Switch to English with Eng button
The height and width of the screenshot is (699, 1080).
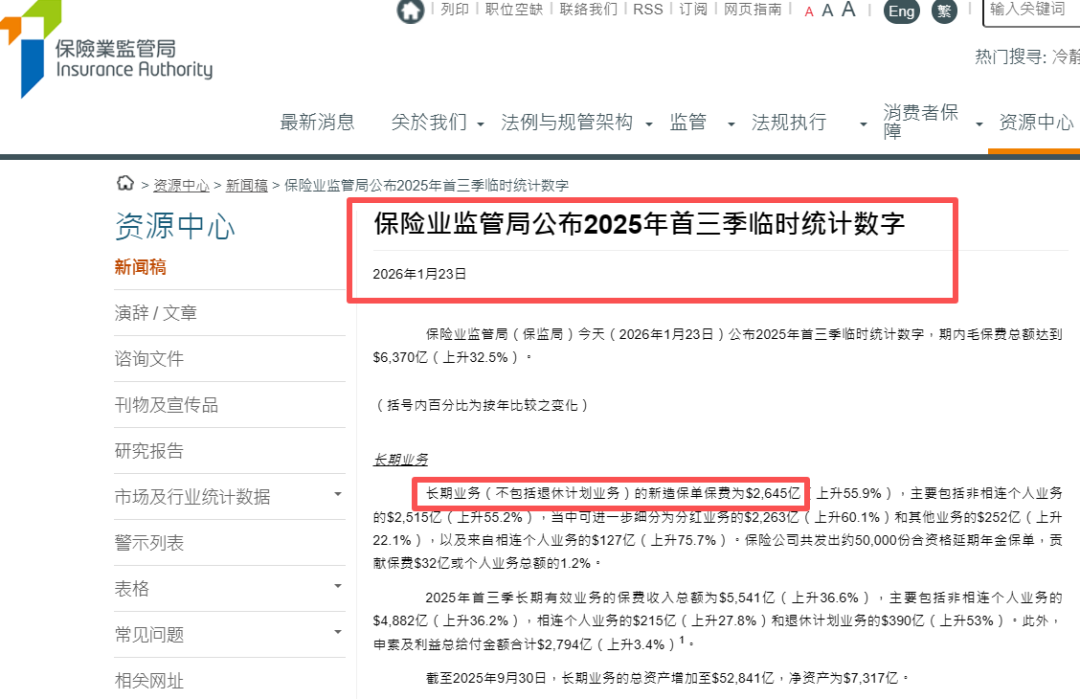(901, 10)
